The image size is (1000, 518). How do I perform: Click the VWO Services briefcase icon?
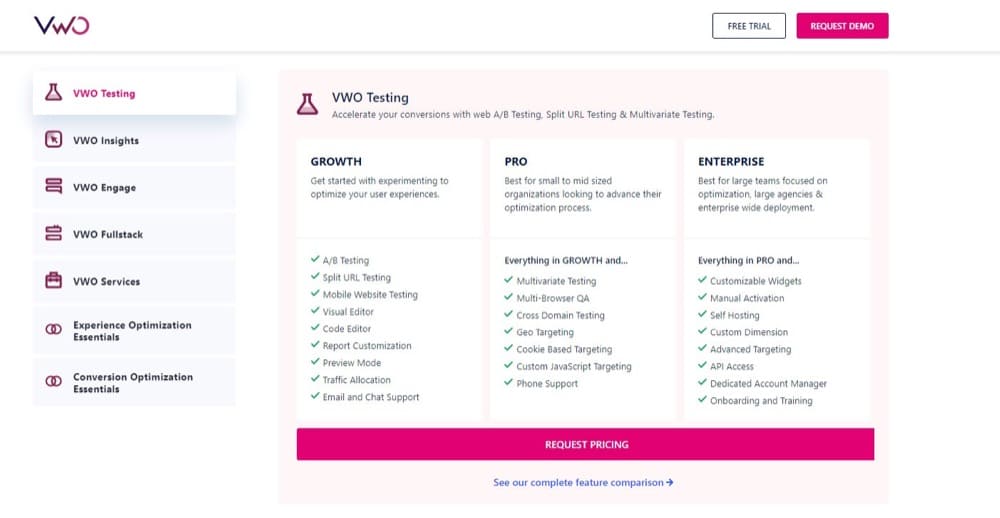tap(53, 281)
